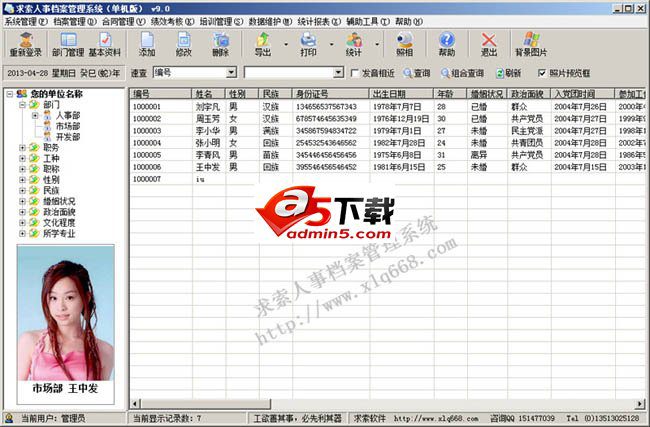Click the 编号 column header
The width and height of the screenshot is (650, 427).
(x=161, y=94)
